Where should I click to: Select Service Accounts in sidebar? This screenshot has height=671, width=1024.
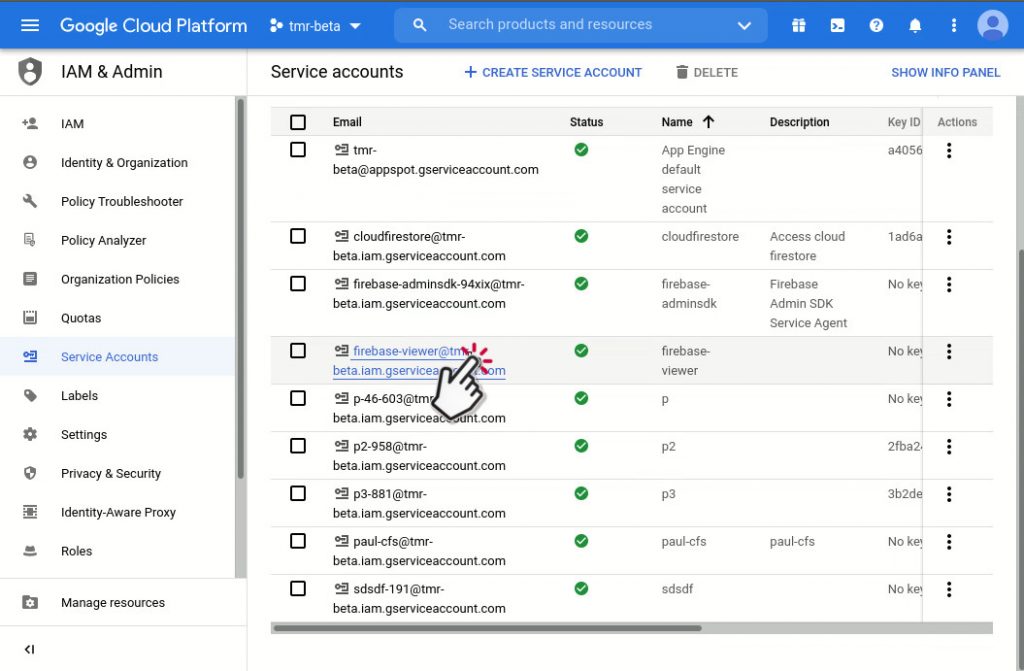click(118, 357)
